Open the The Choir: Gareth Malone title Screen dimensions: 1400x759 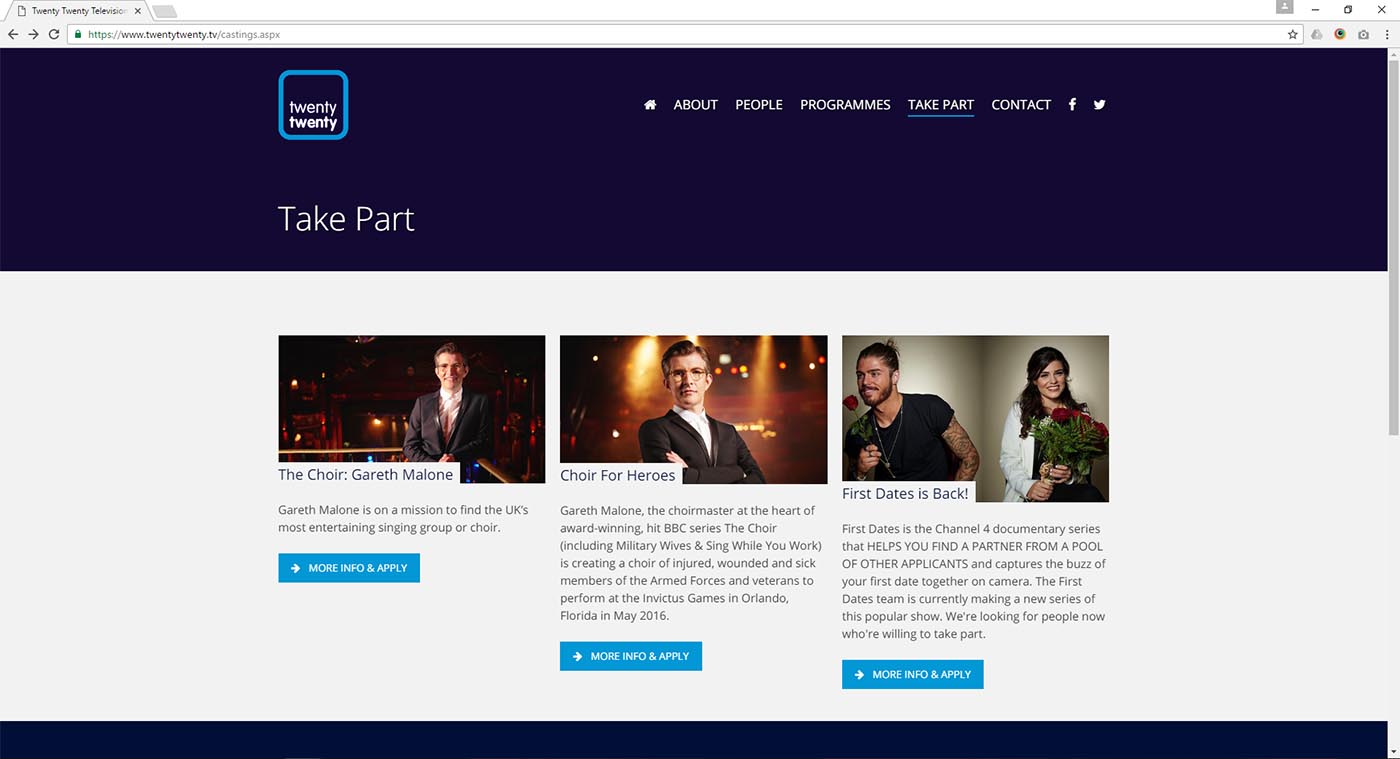click(x=366, y=475)
